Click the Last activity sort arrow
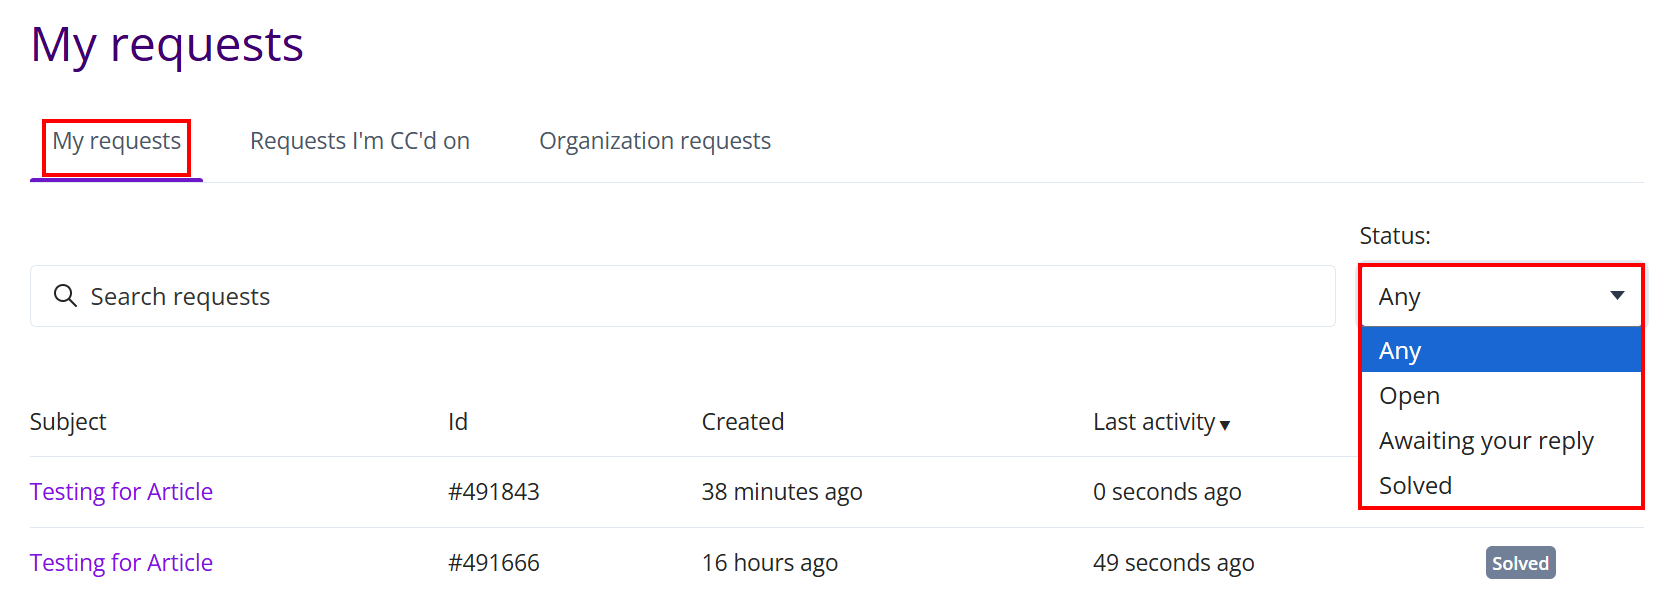Image resolution: width=1672 pixels, height=615 pixels. coord(1225,425)
